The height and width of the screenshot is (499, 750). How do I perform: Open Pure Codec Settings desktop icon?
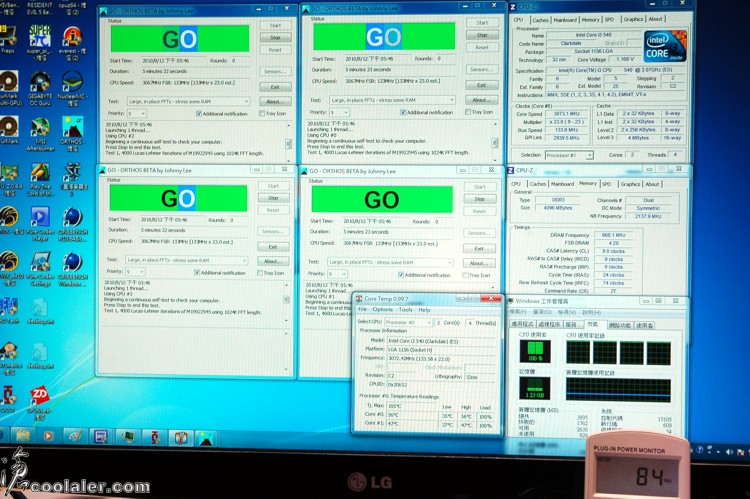point(40,268)
